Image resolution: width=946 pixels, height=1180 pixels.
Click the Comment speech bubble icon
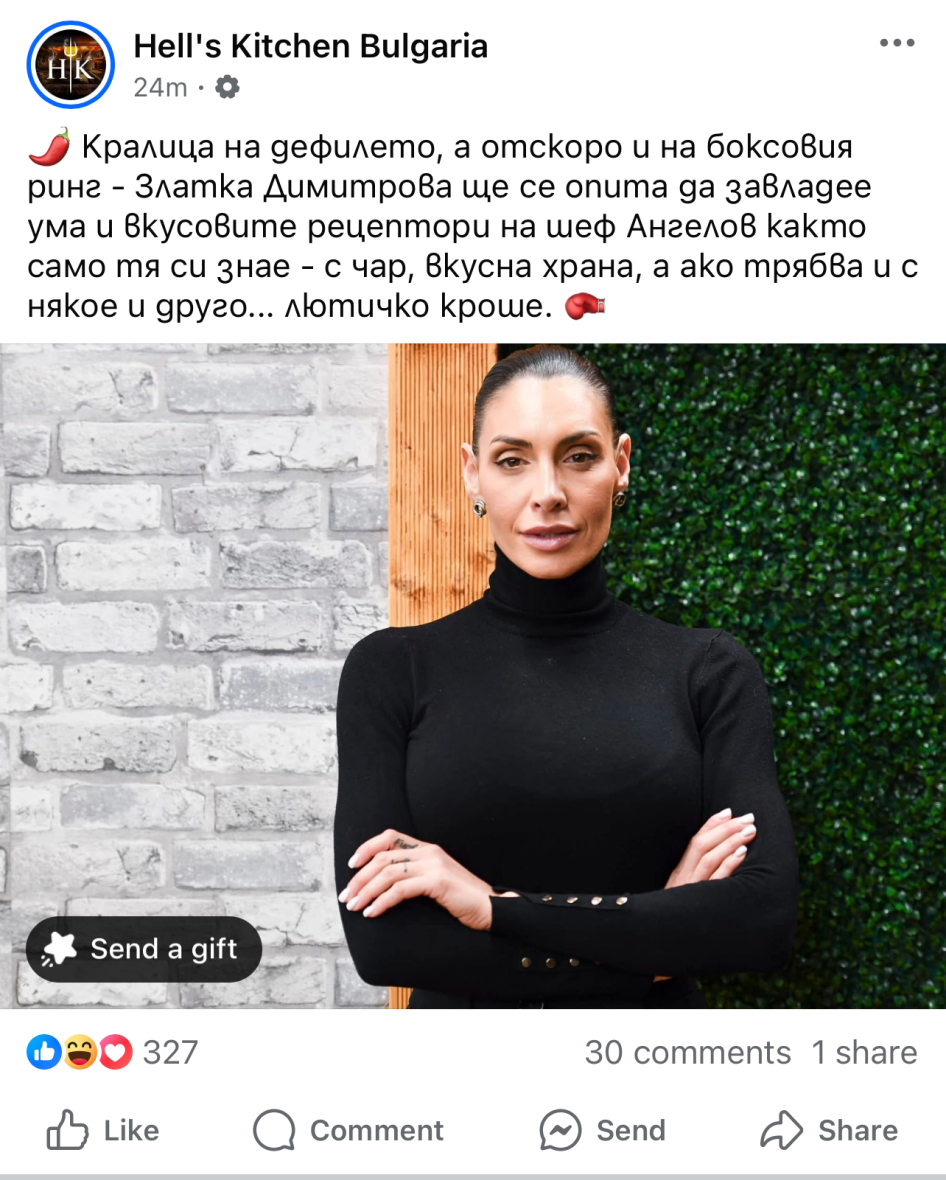[274, 1130]
